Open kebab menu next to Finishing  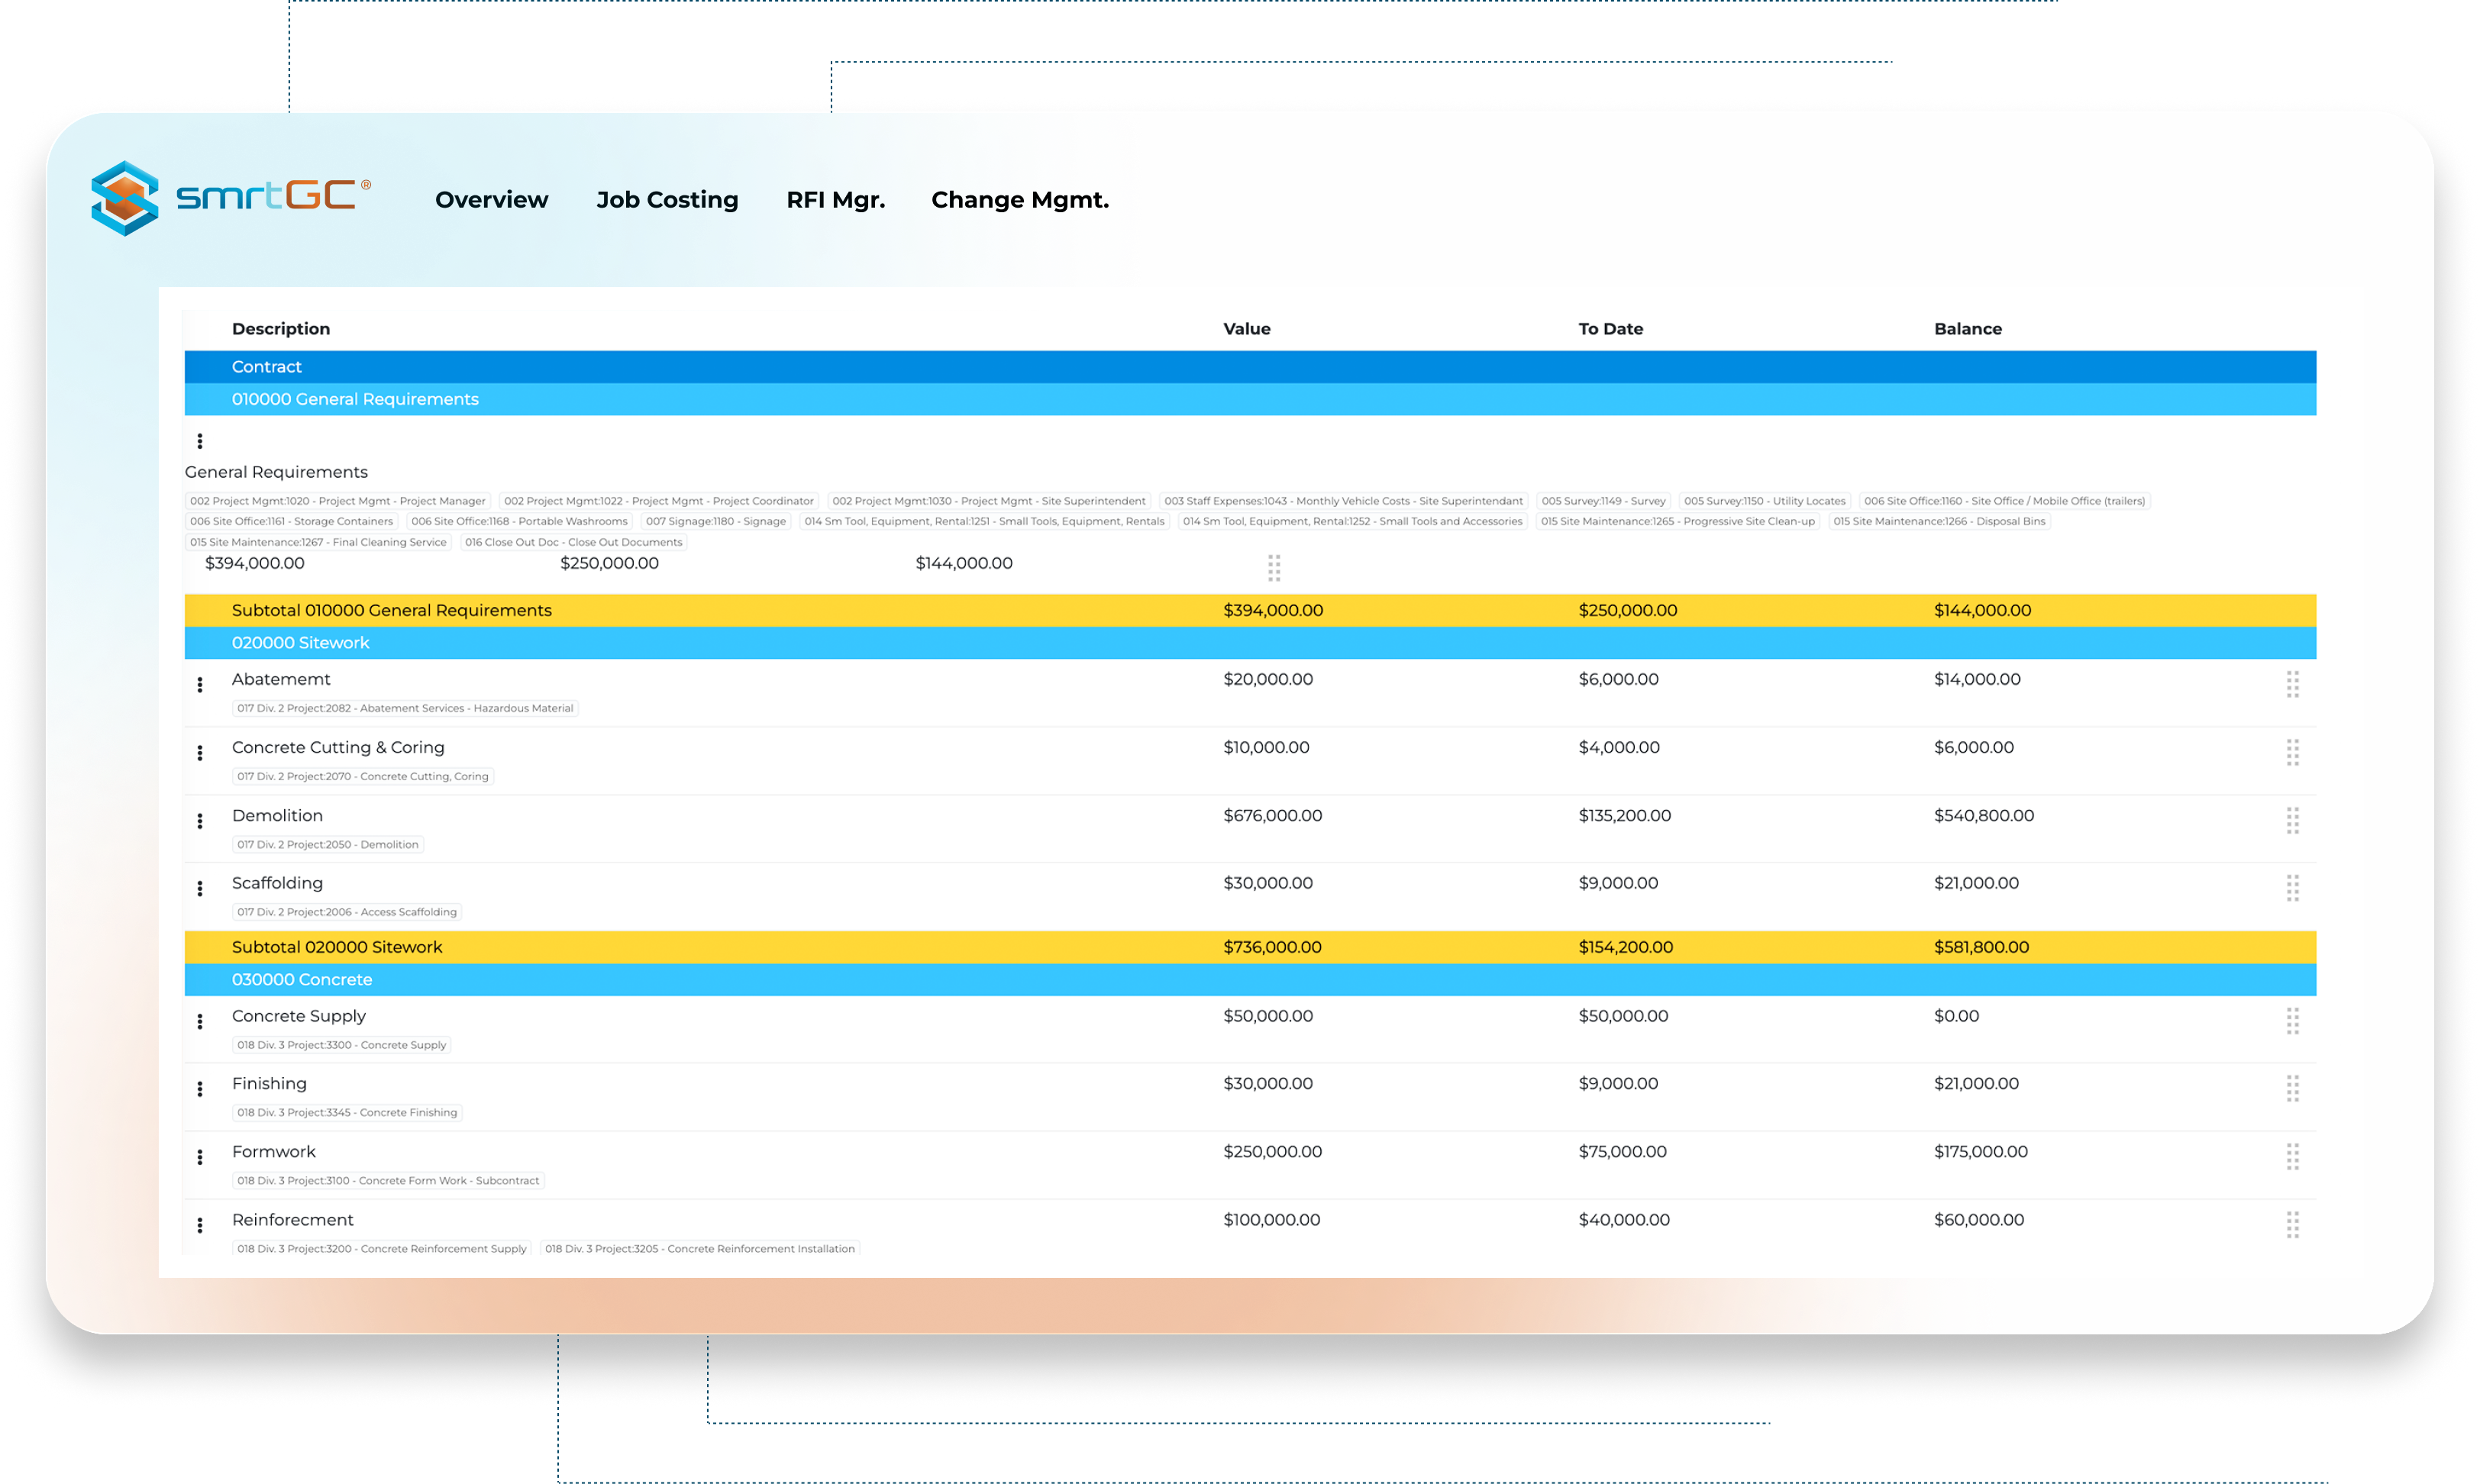pos(200,1089)
